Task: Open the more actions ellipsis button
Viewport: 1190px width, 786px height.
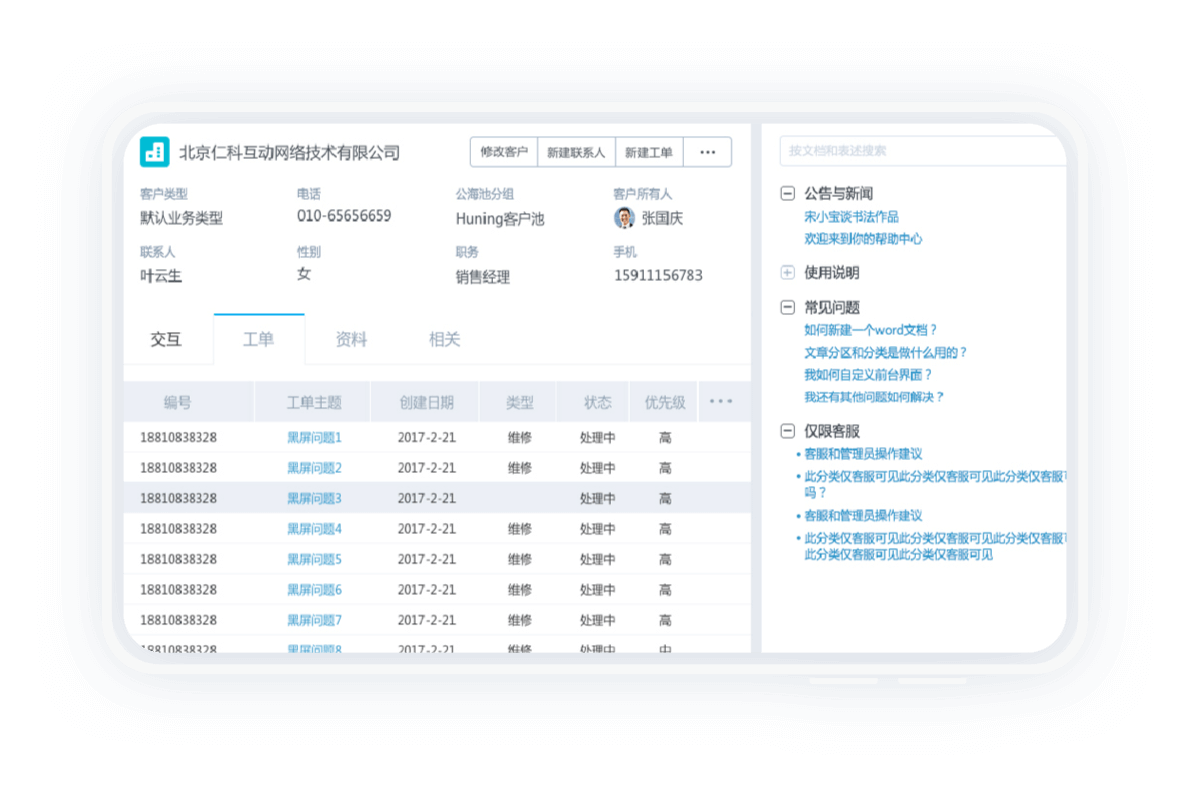Action: tap(707, 152)
